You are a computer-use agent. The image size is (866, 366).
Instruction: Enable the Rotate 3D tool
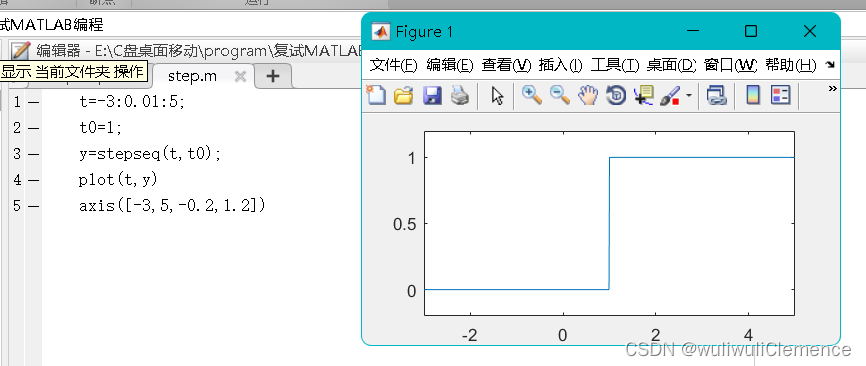click(616, 96)
